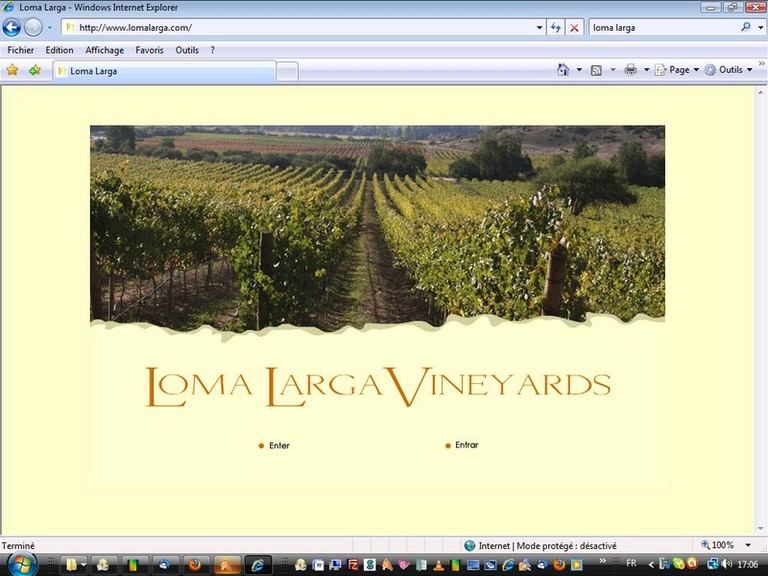The image size is (768, 576).
Task: Click the Enter link
Action: pyautogui.click(x=279, y=446)
